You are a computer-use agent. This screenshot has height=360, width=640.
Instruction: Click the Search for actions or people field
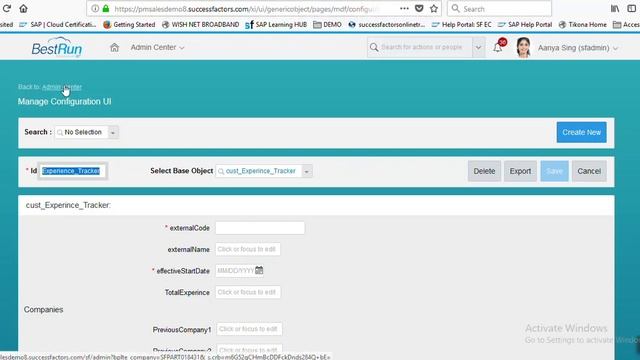420,47
